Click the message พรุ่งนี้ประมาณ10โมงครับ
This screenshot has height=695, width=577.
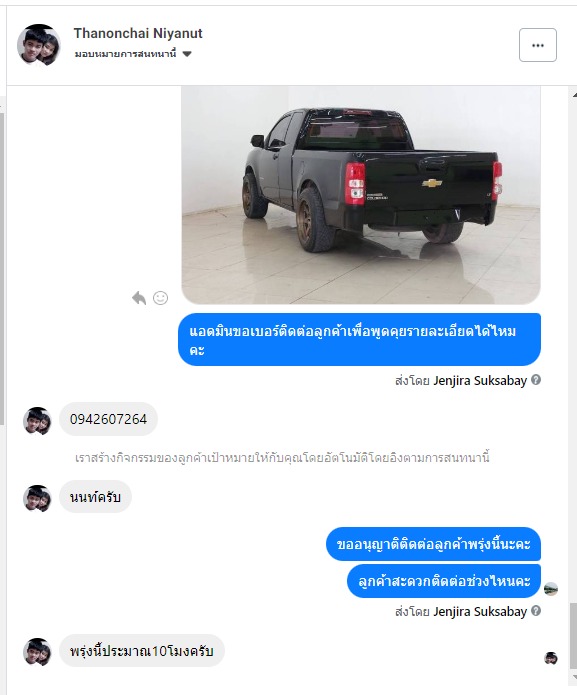coord(142,651)
